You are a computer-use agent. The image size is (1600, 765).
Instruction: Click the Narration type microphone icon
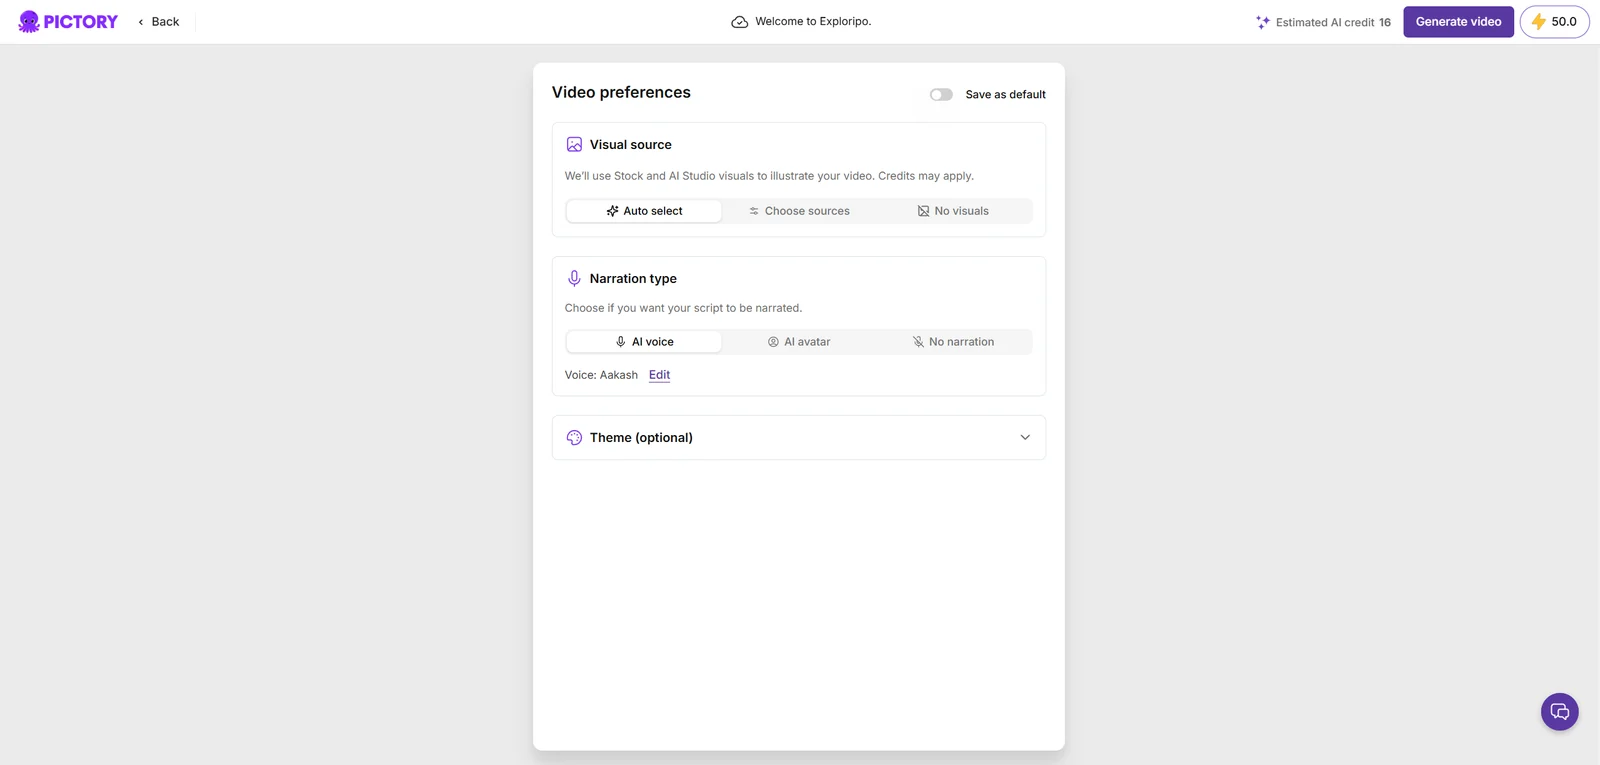point(574,279)
